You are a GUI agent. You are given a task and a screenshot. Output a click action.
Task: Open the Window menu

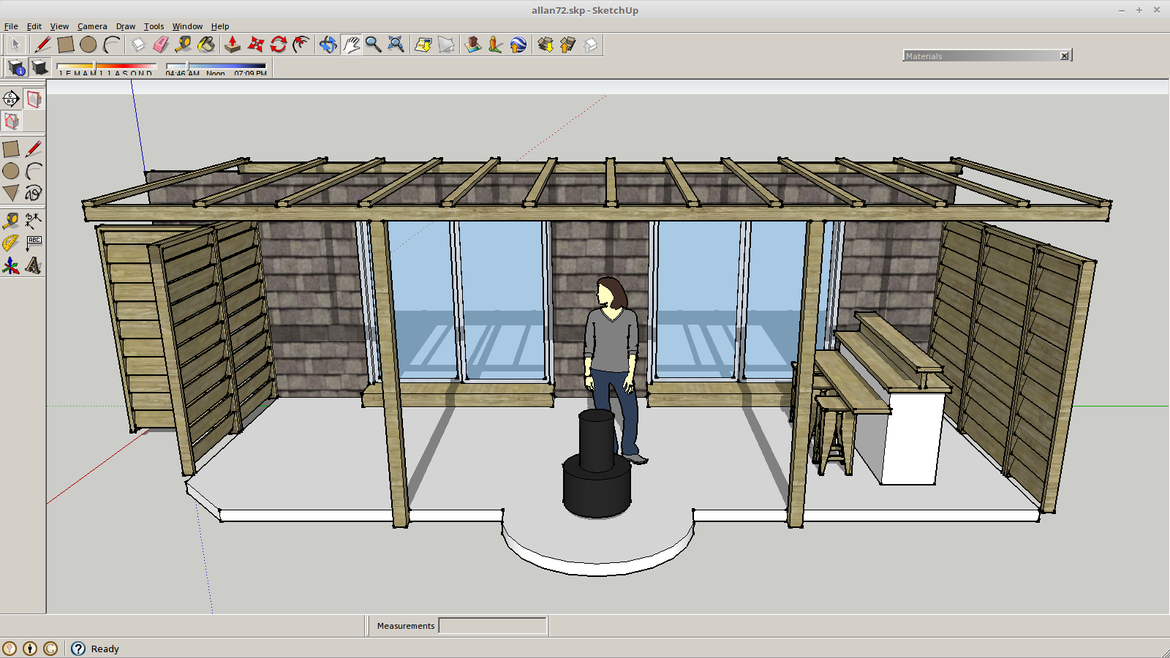click(x=187, y=26)
